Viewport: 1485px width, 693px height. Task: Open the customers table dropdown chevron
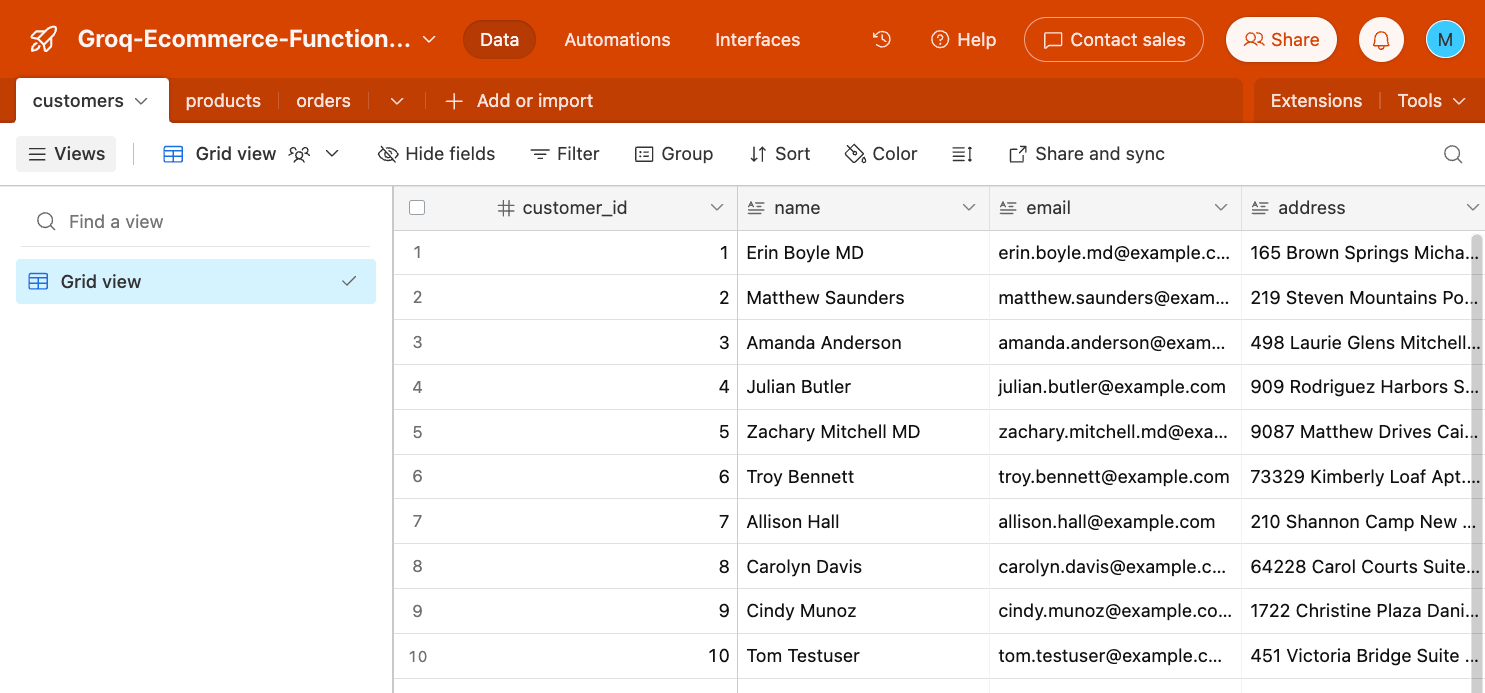coord(140,100)
